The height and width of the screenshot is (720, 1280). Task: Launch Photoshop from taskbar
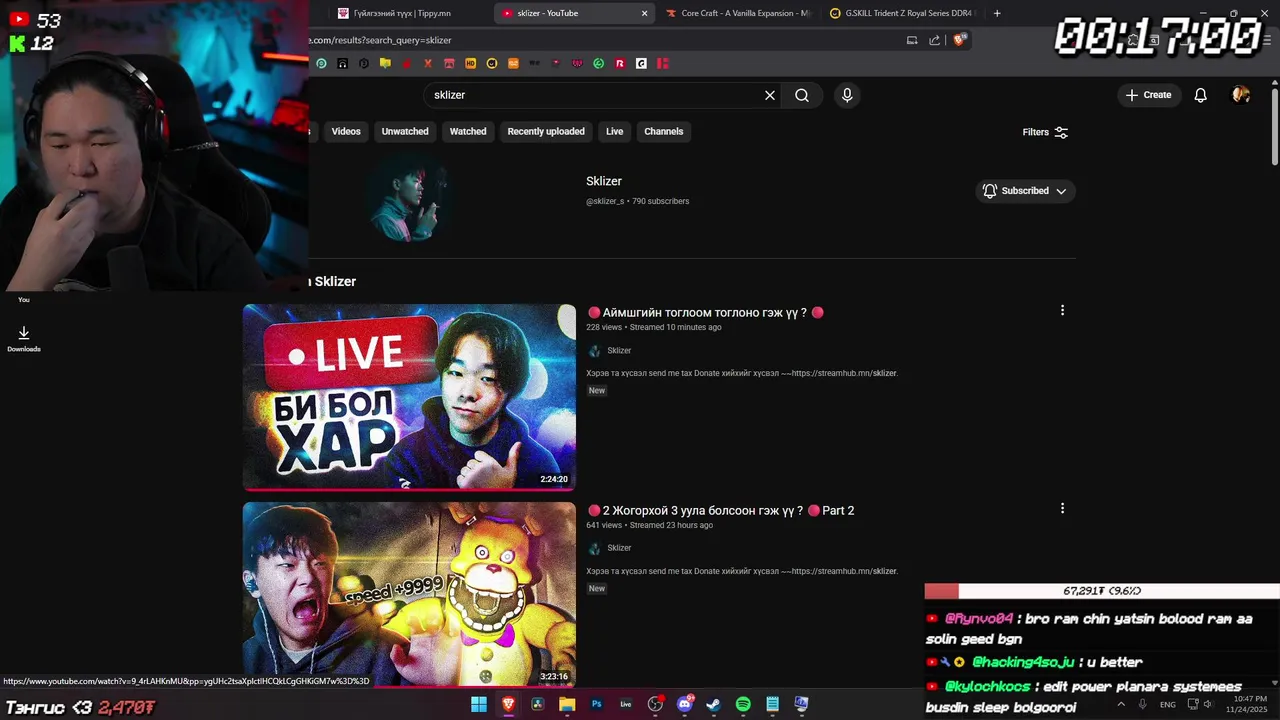pos(597,704)
